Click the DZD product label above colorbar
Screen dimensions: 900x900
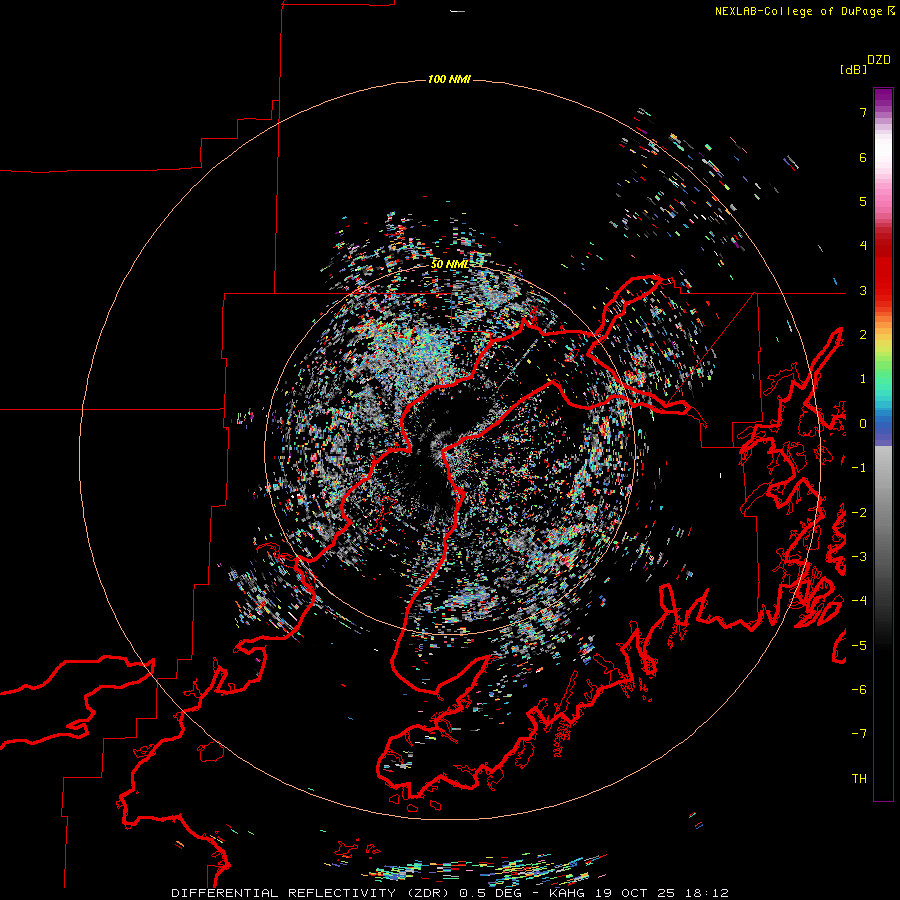(x=879, y=60)
